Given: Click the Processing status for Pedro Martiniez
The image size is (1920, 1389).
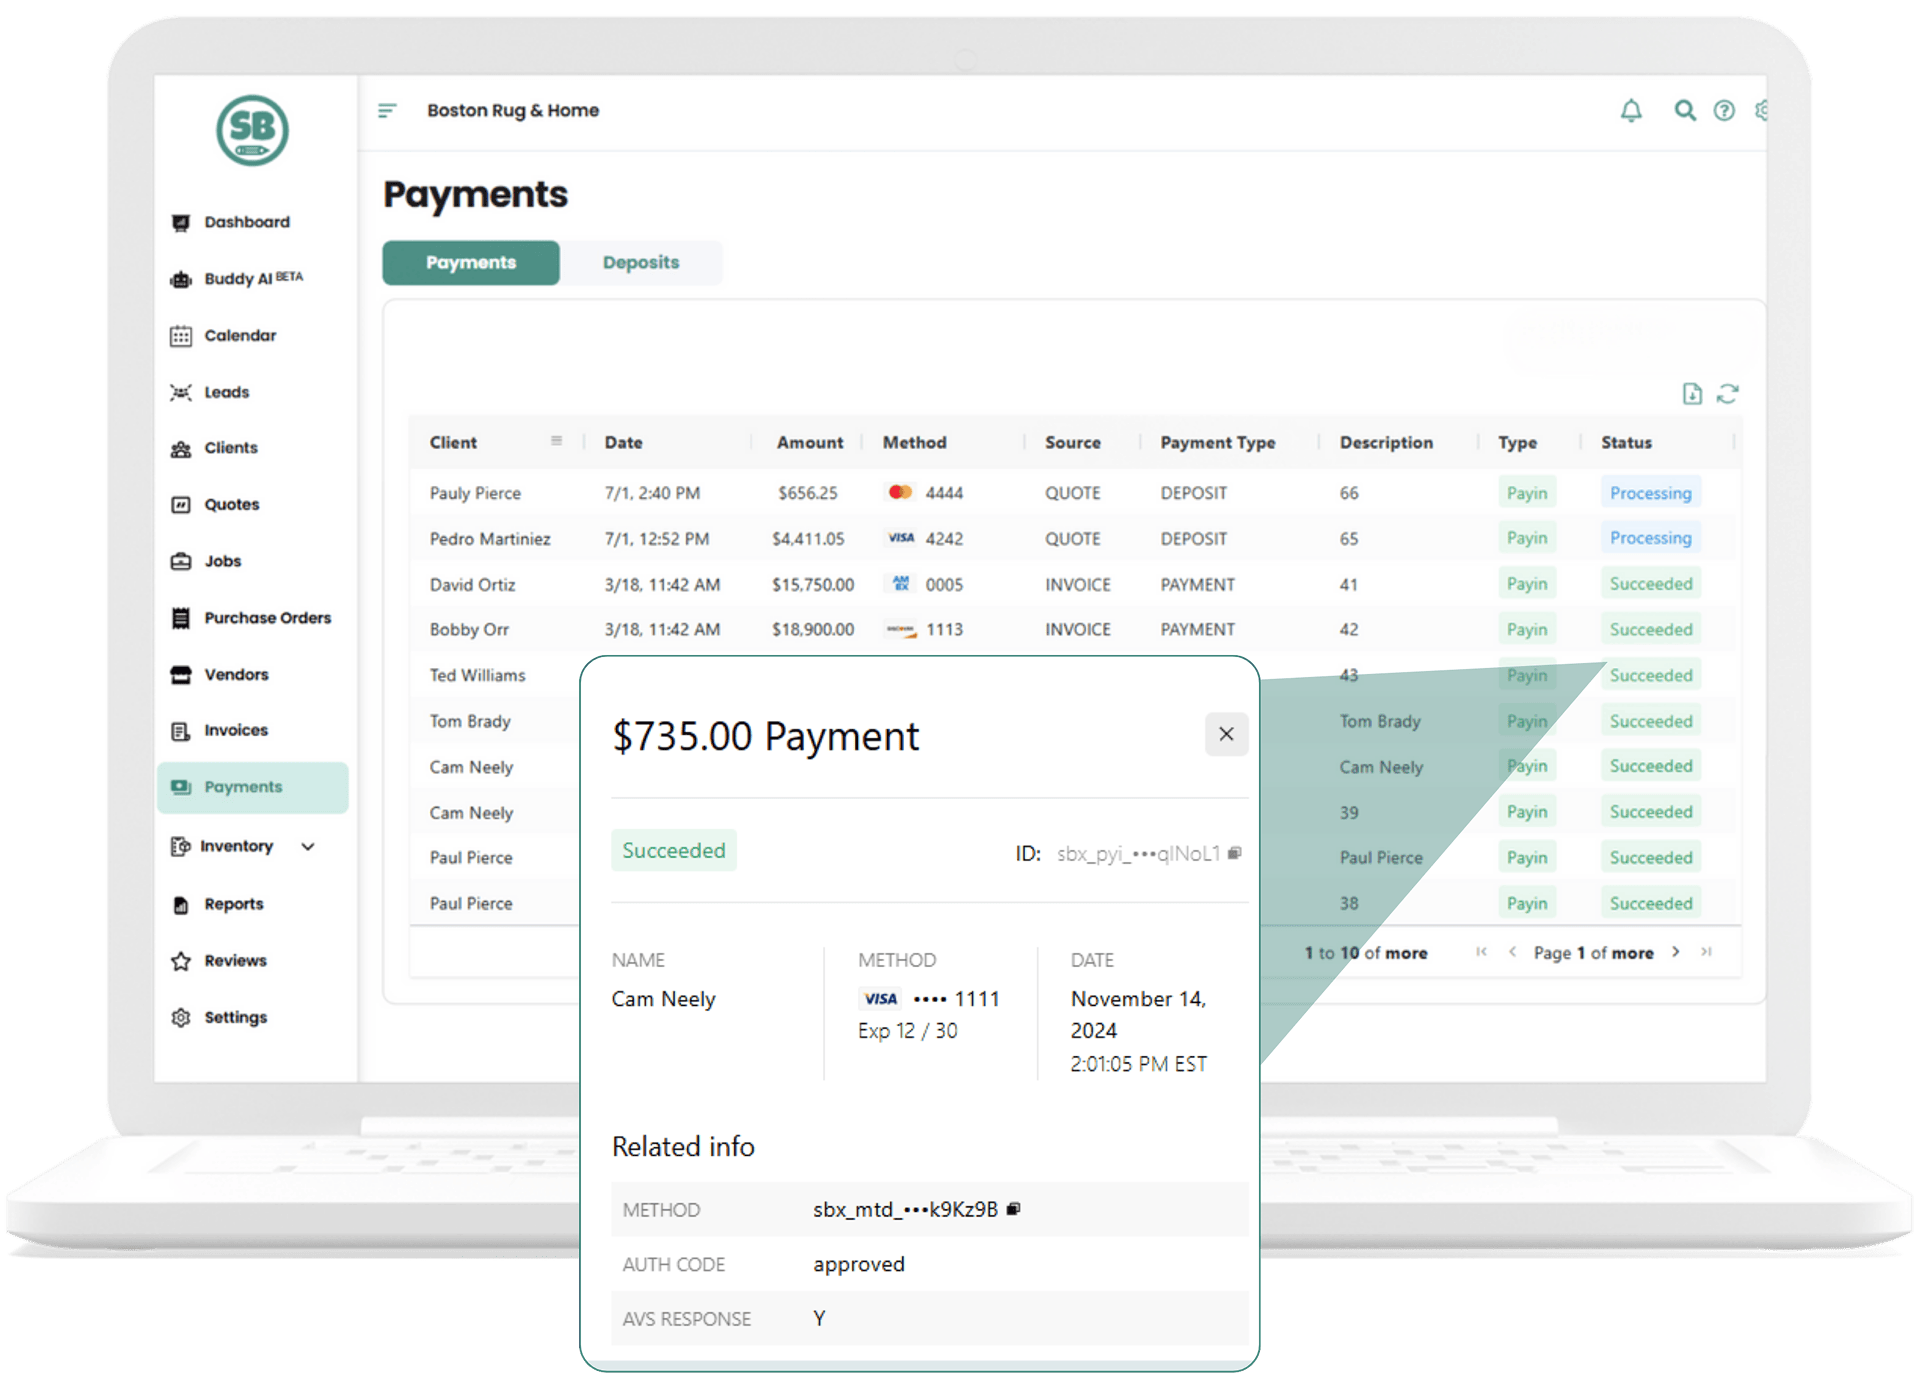Looking at the screenshot, I should pos(1650,538).
